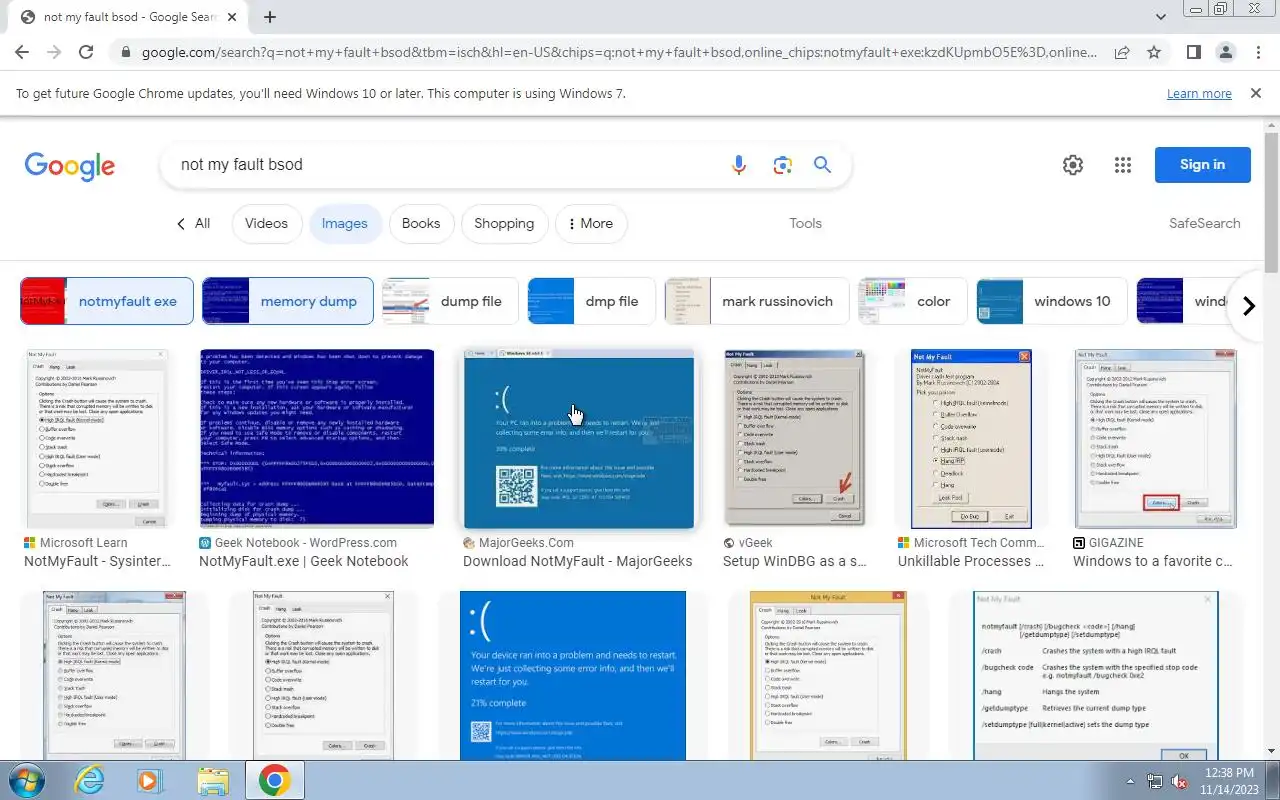
Task: Toggle Chrome side panel
Action: [x=1194, y=52]
